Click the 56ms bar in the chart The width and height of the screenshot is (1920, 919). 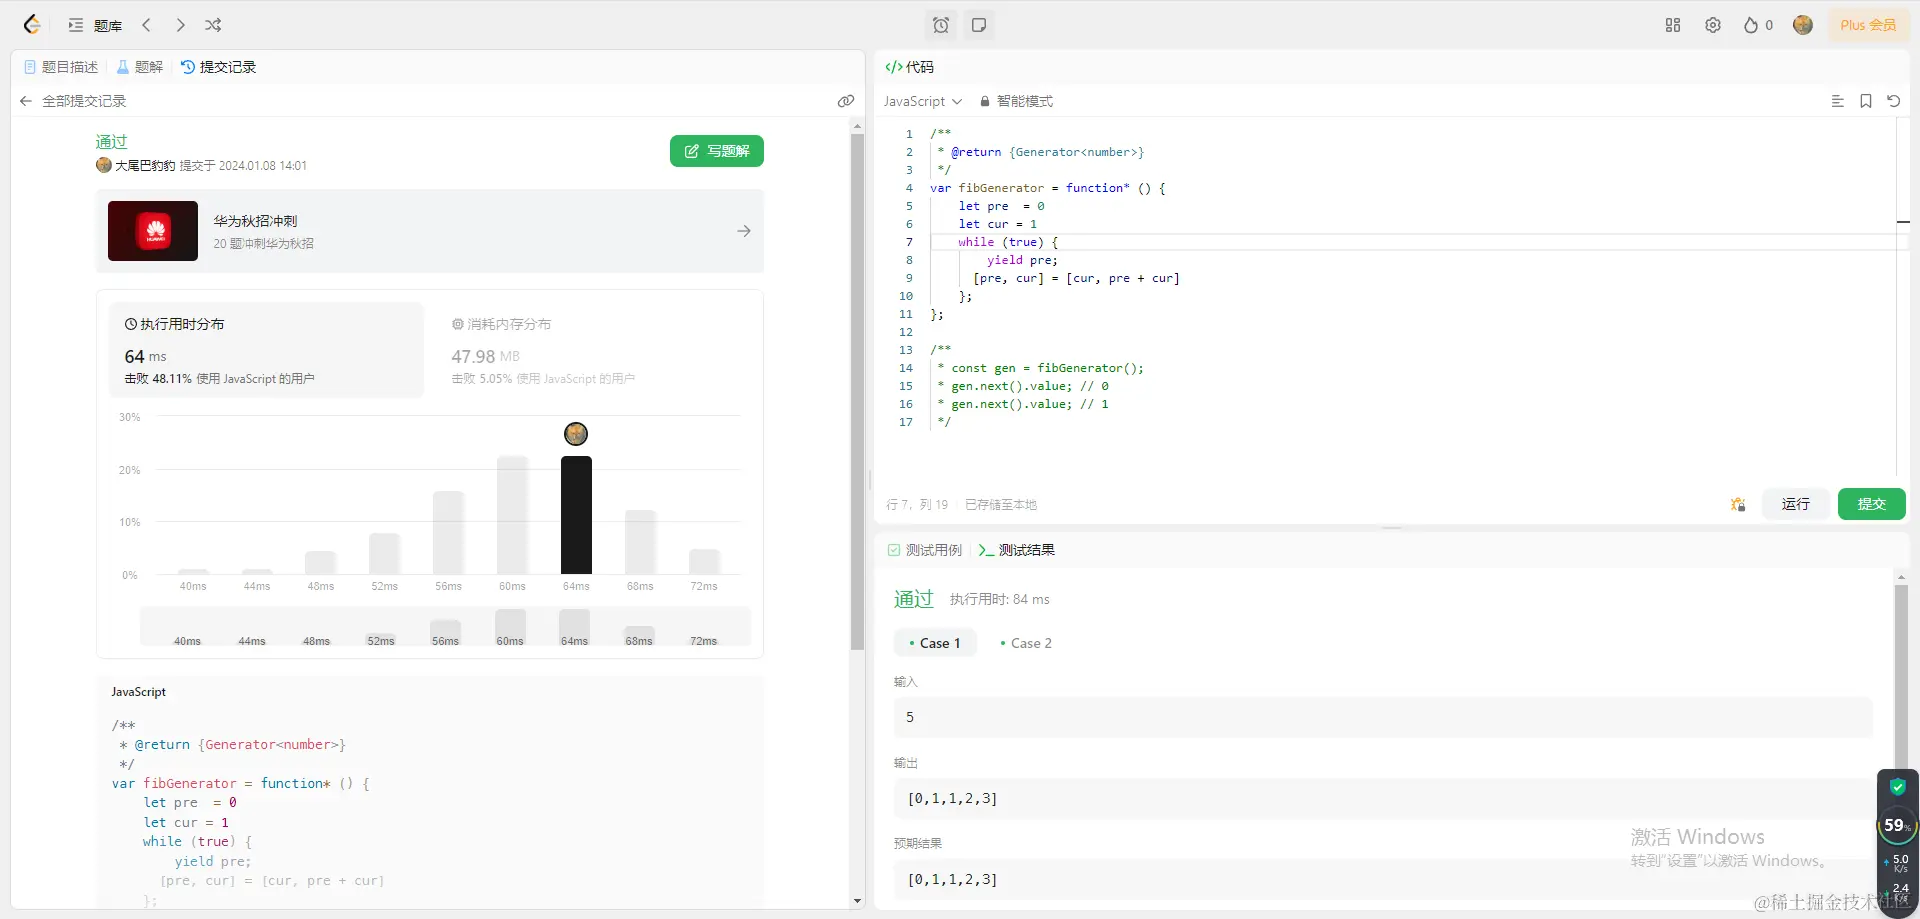pyautogui.click(x=448, y=532)
